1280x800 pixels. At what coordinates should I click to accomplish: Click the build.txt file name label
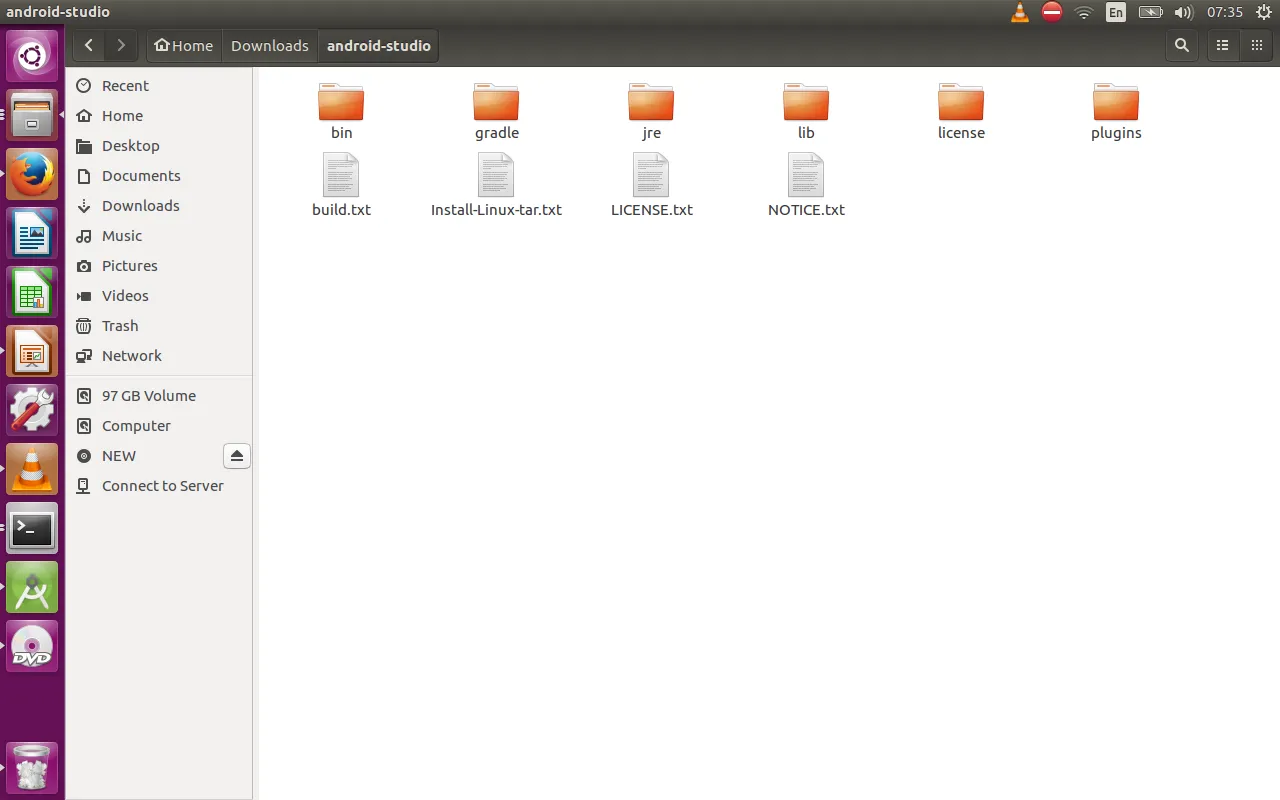[x=341, y=210]
